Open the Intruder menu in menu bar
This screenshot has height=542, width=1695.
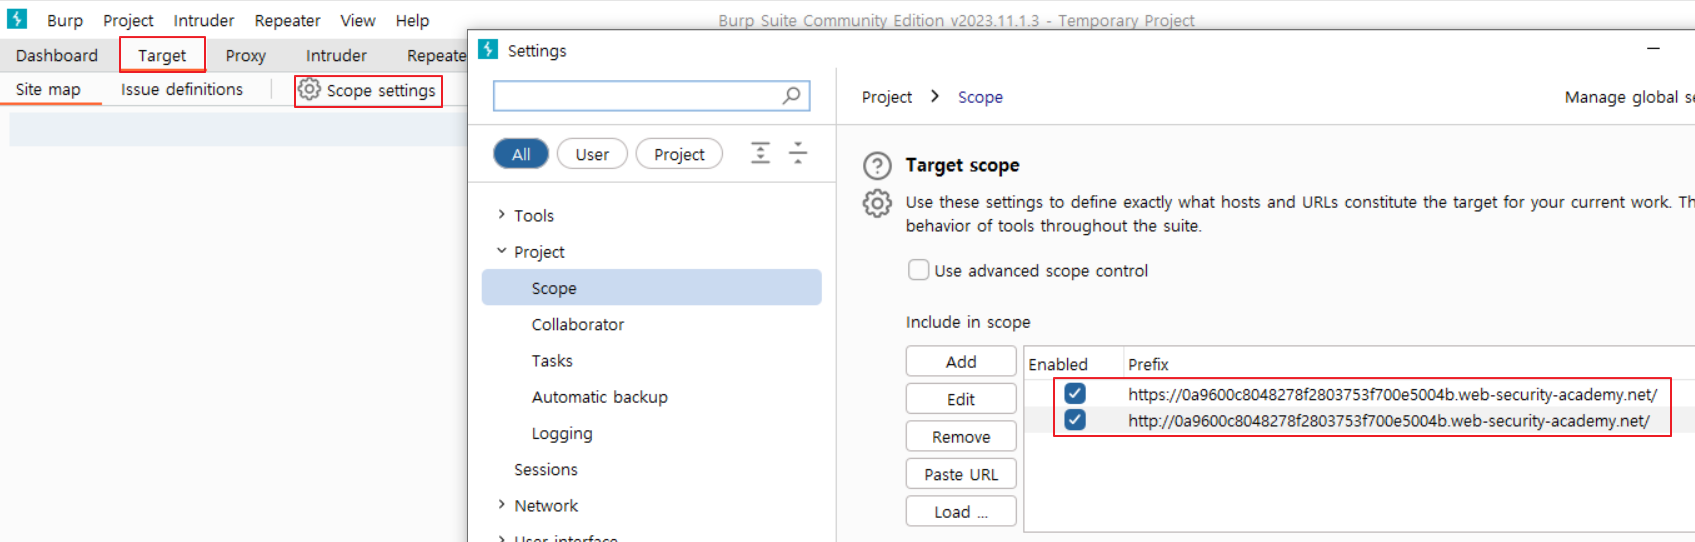coord(203,20)
